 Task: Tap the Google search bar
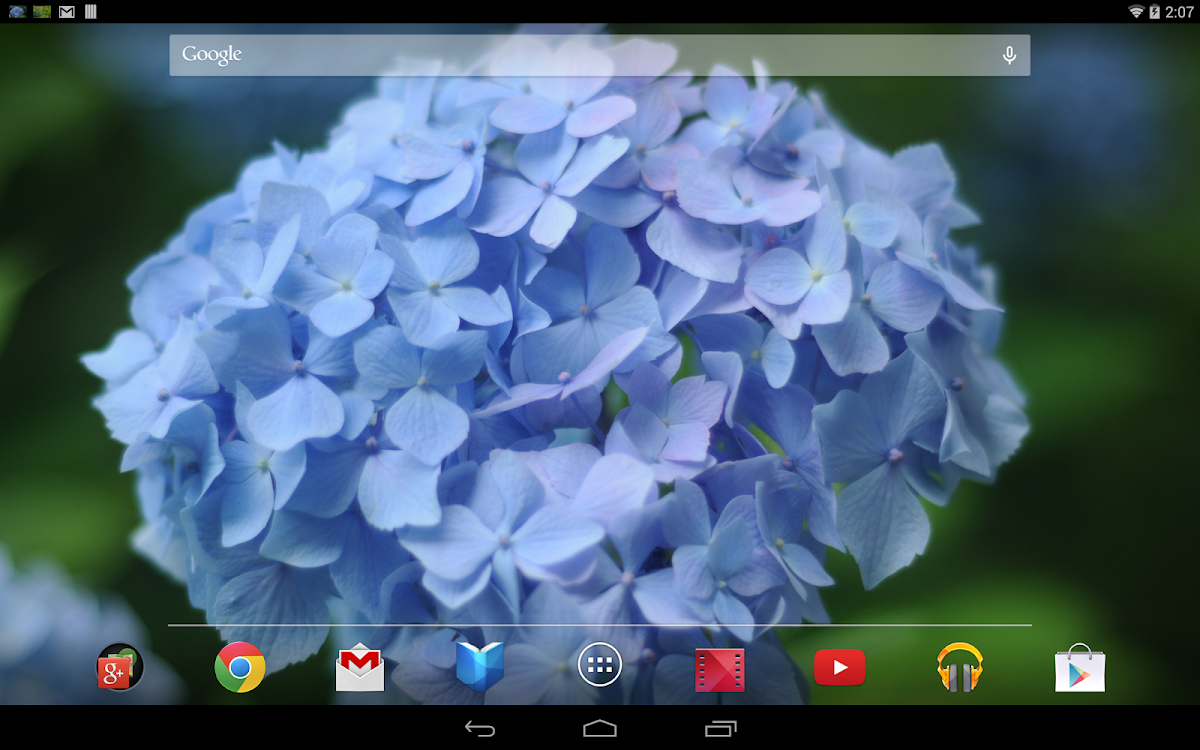point(600,55)
